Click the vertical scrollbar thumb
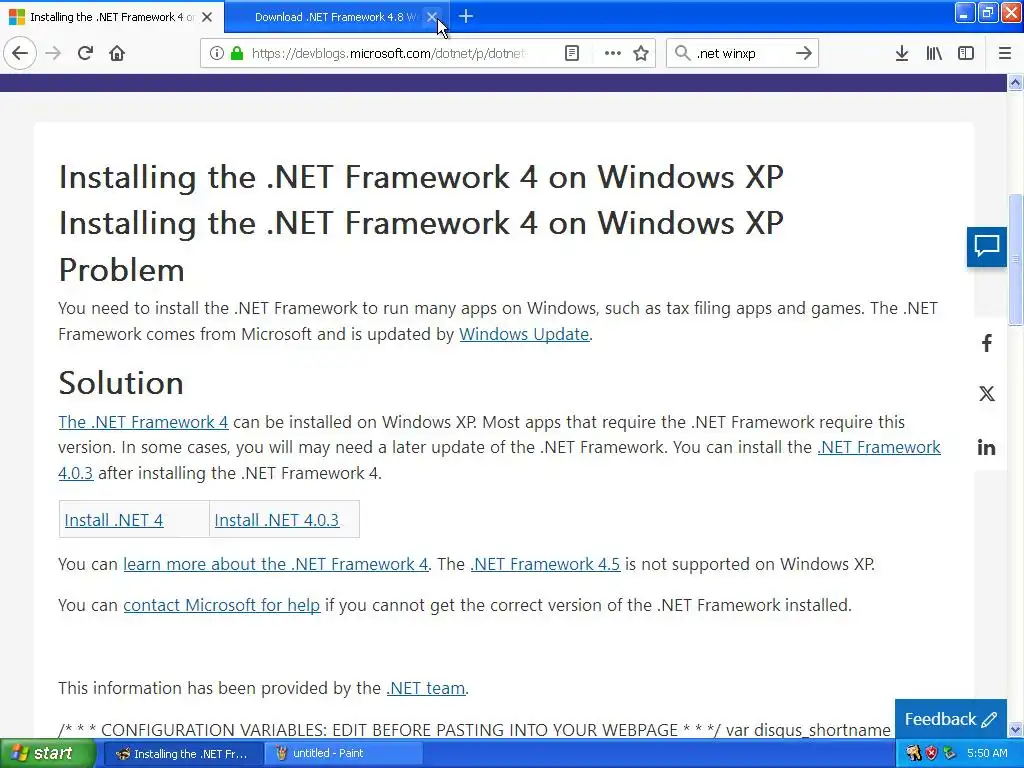This screenshot has height=768, width=1024. [1015, 259]
